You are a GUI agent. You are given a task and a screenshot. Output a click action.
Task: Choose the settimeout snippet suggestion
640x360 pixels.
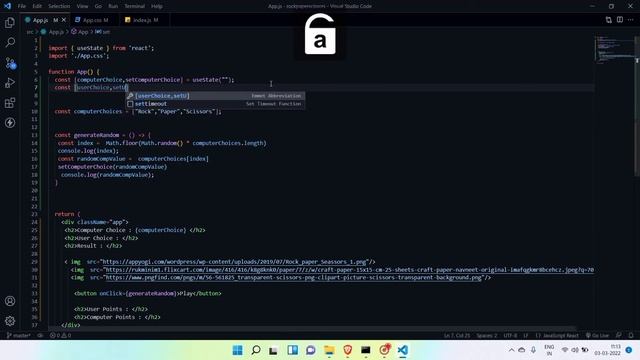[x=215, y=104]
